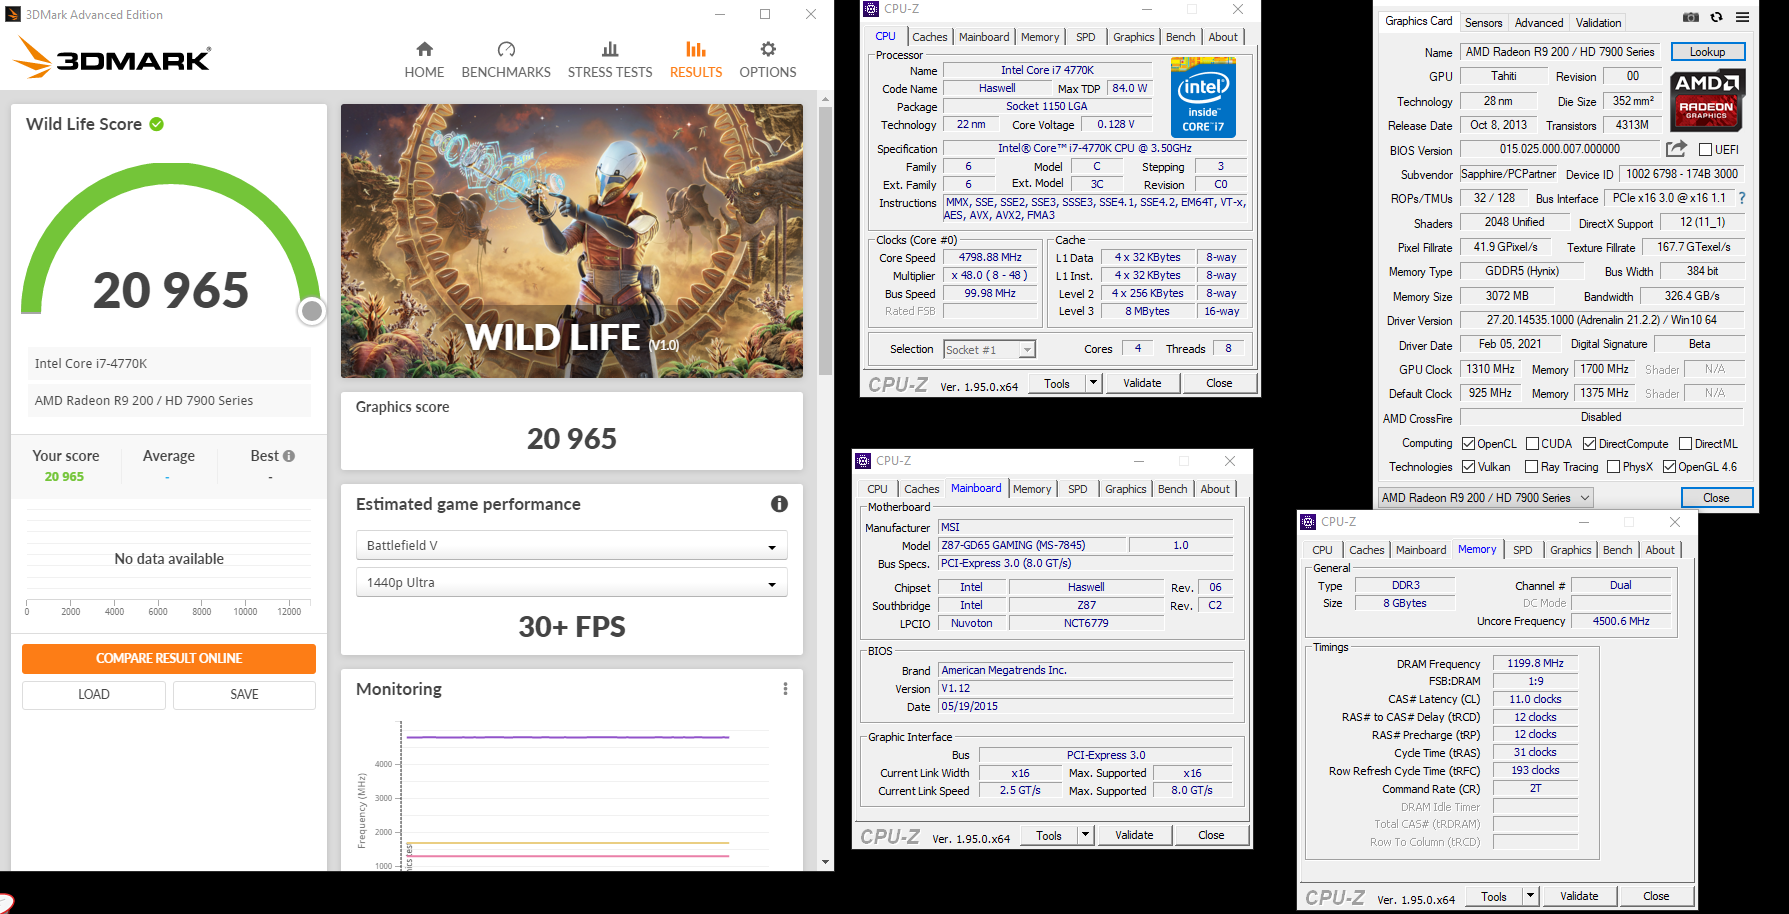Open the Battlefield V game dropdown
Viewport: 1789px width, 914px height.
point(571,545)
